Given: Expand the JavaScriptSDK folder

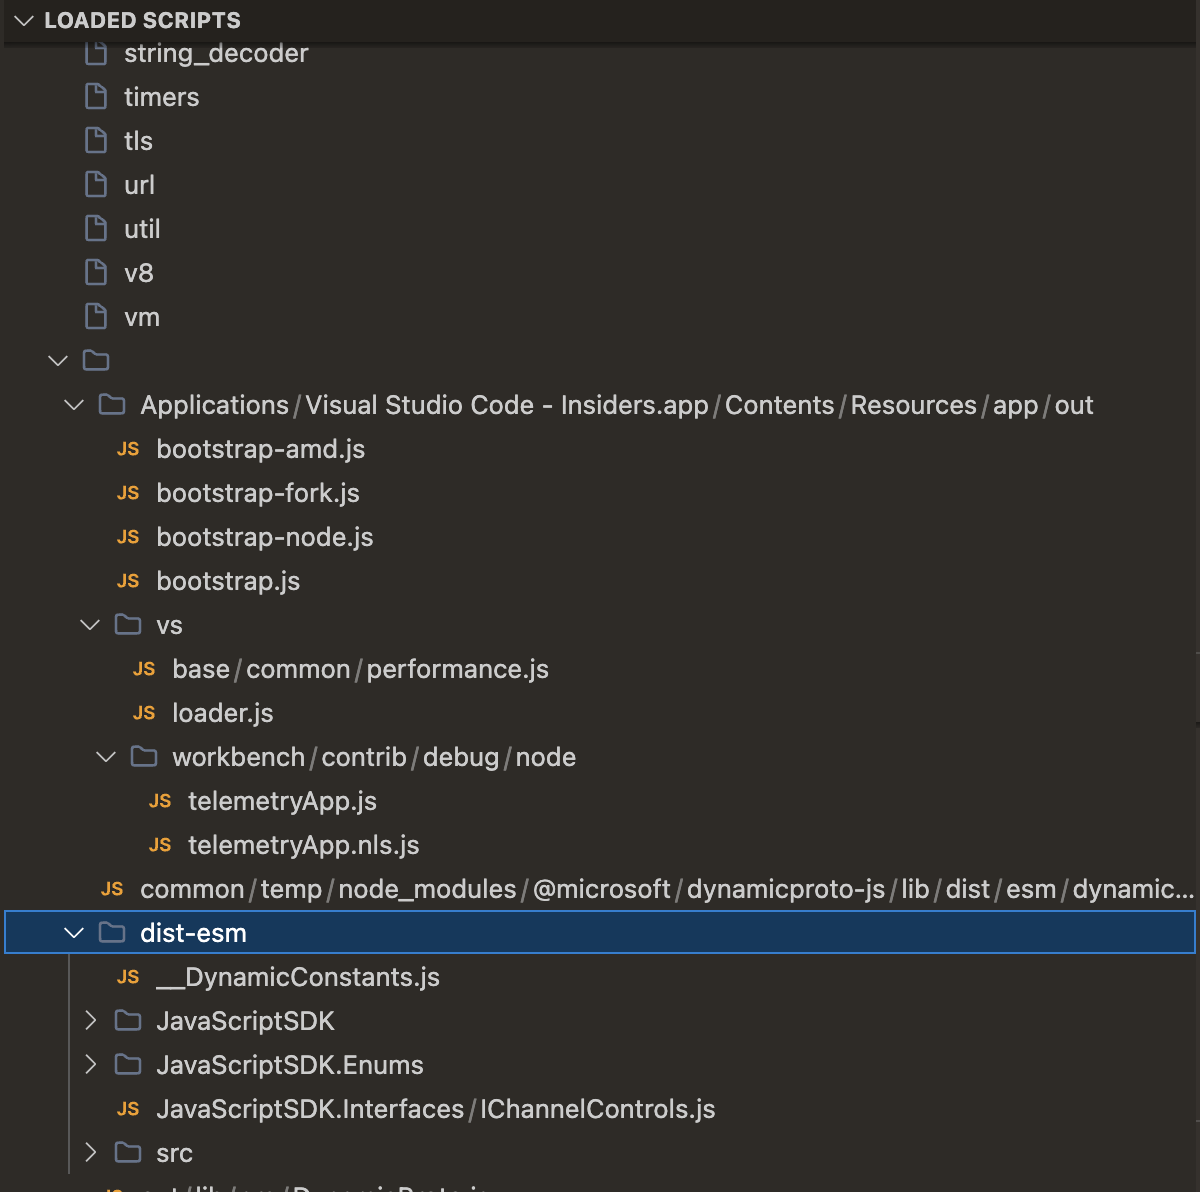Looking at the screenshot, I should pyautogui.click(x=90, y=1020).
